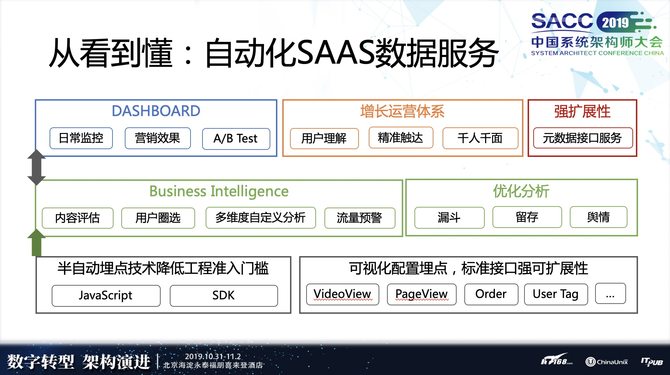The width and height of the screenshot is (670, 375).
Task: Click the IT168 logo in footer
Action: pos(556,360)
